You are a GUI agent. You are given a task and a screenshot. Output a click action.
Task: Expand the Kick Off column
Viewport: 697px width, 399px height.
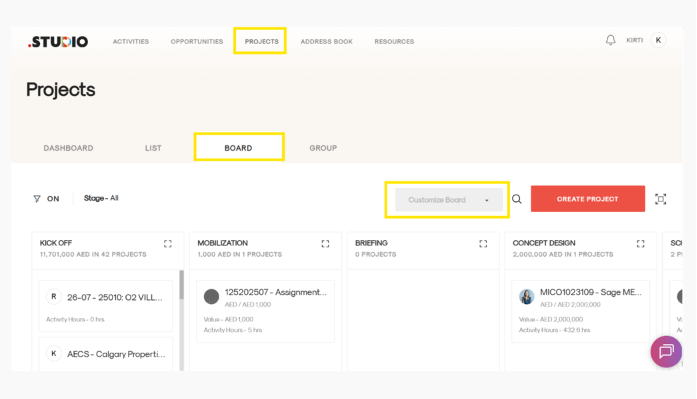168,243
